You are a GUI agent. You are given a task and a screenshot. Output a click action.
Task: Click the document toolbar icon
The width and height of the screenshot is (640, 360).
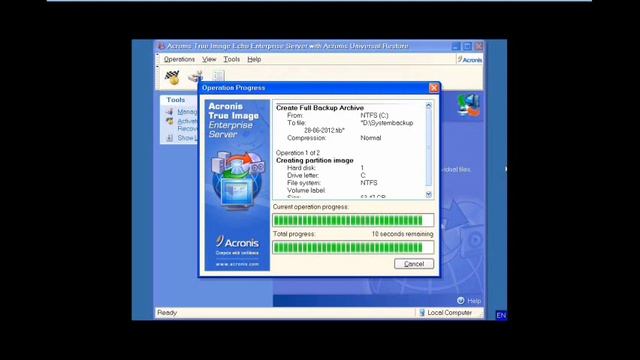point(218,76)
